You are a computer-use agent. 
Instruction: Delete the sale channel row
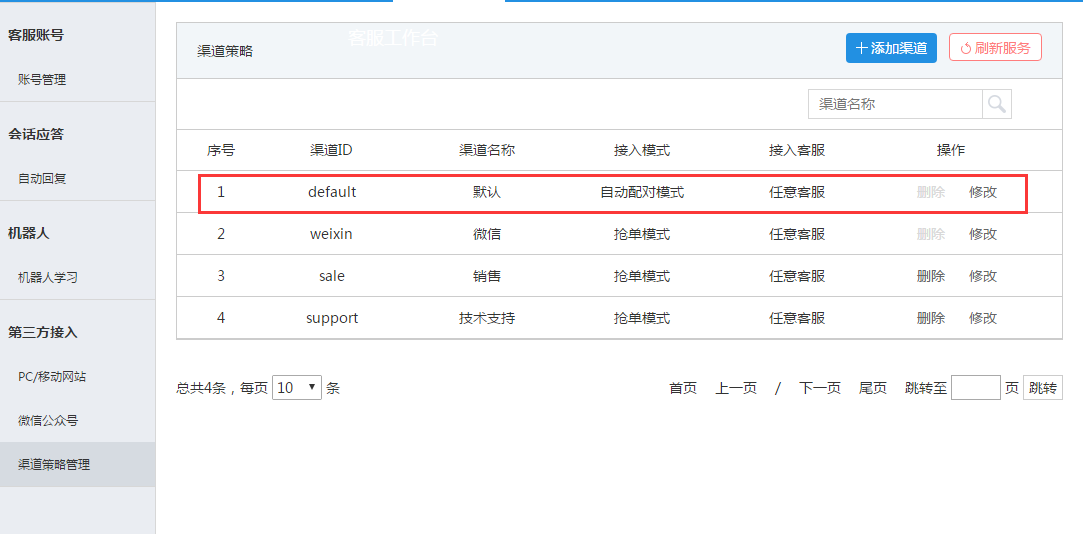[x=930, y=276]
